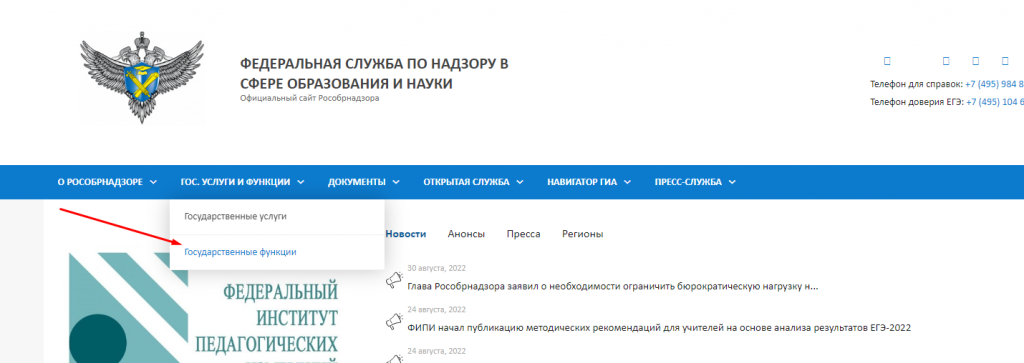Click the Телефон доверия ЕГЭ number
Image resolution: width=1024 pixels, height=363 pixels.
point(995,102)
